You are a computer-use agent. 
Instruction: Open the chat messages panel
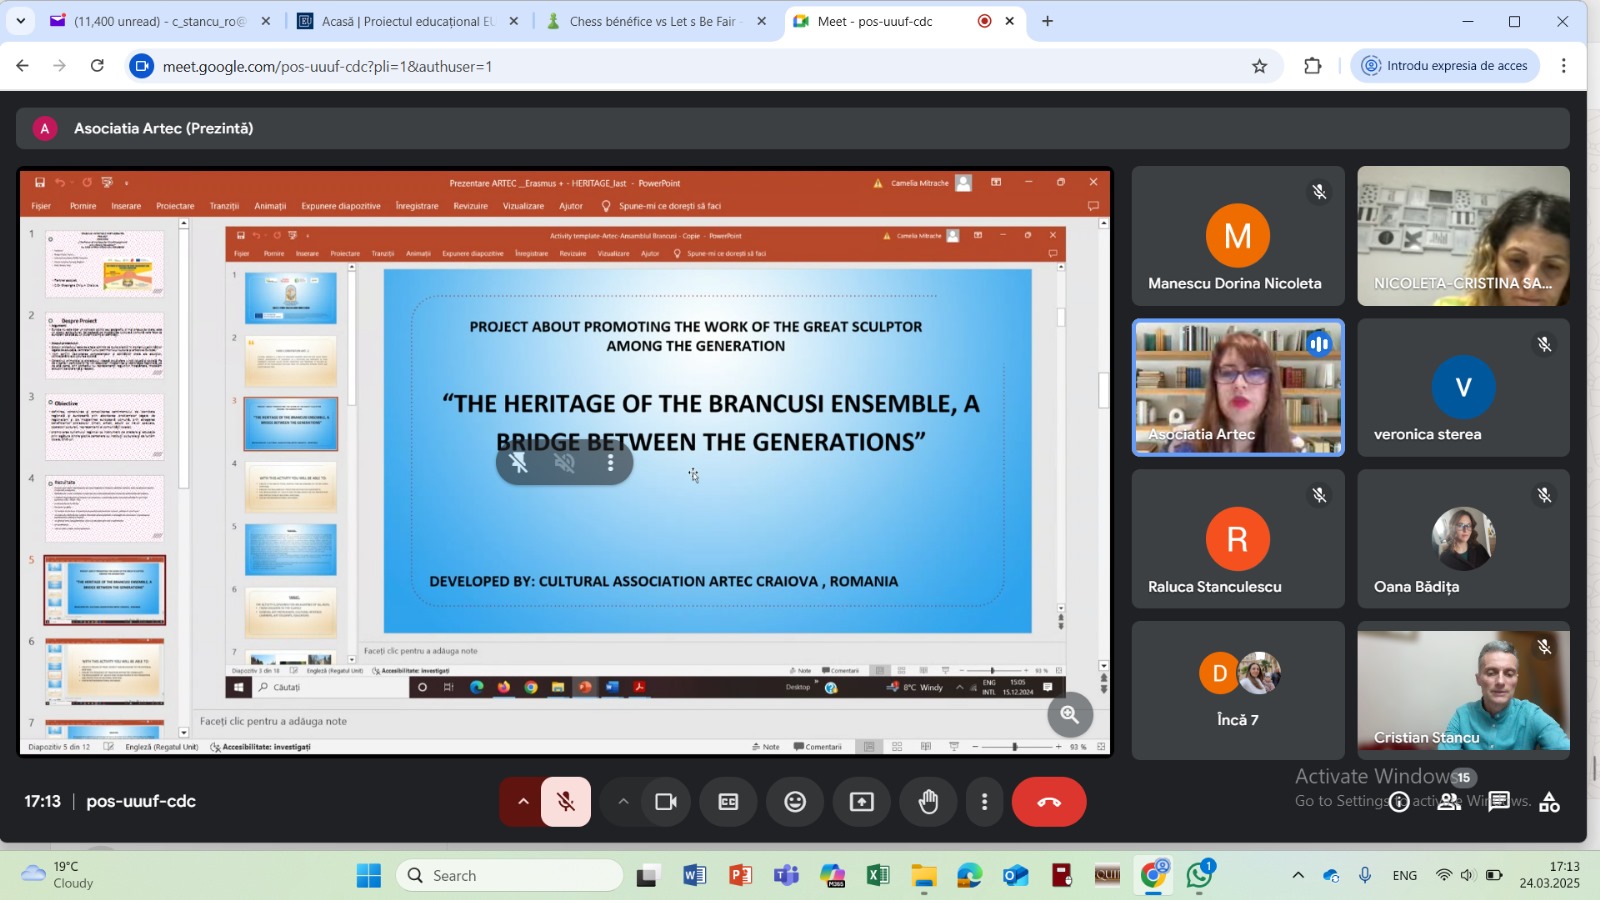pos(1498,802)
